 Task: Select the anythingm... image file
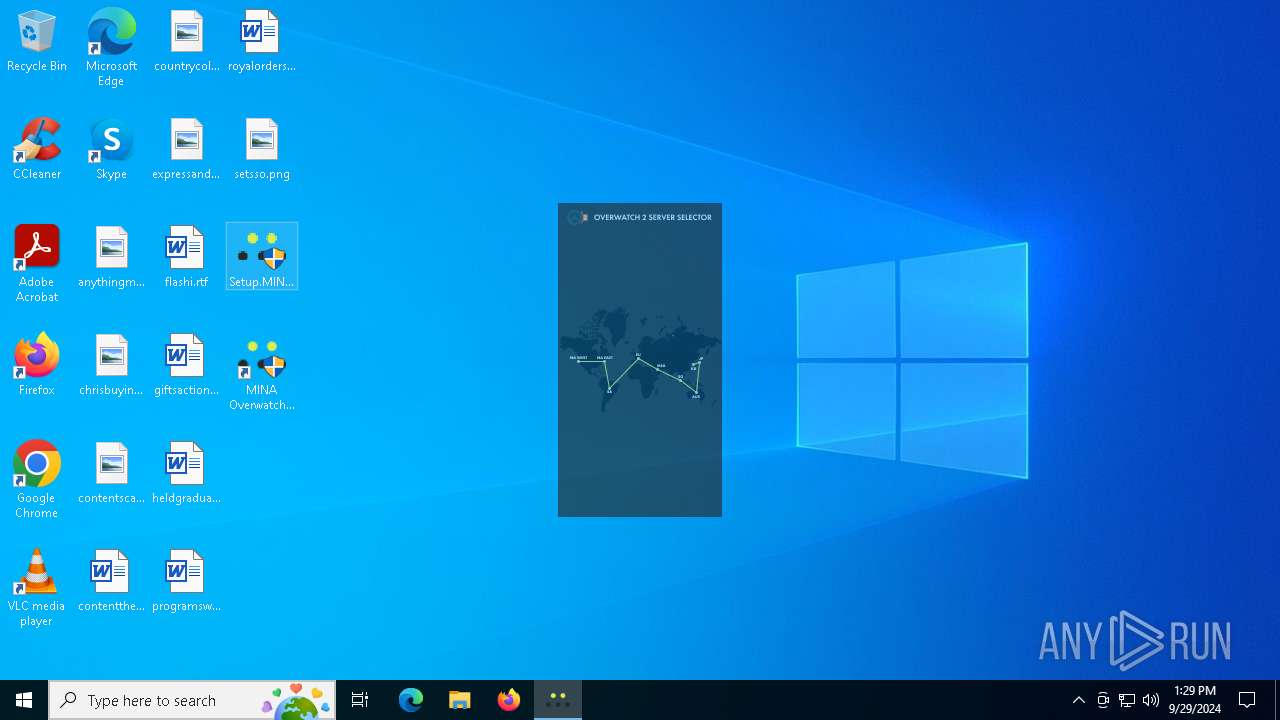click(x=111, y=258)
